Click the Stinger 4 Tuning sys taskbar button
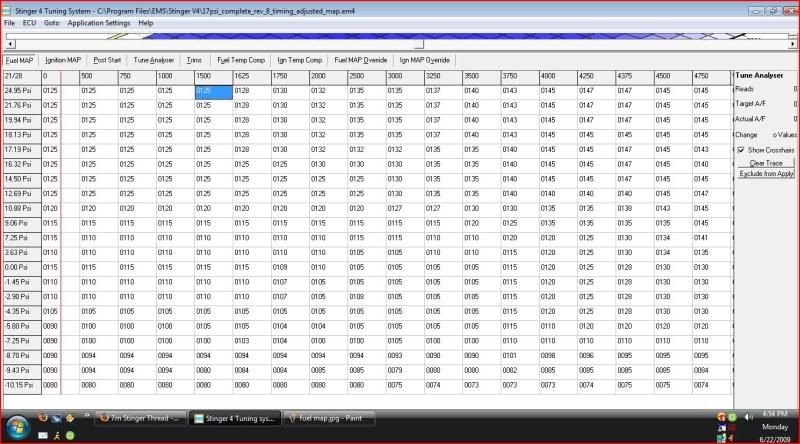This screenshot has width=800, height=444. pyautogui.click(x=235, y=418)
